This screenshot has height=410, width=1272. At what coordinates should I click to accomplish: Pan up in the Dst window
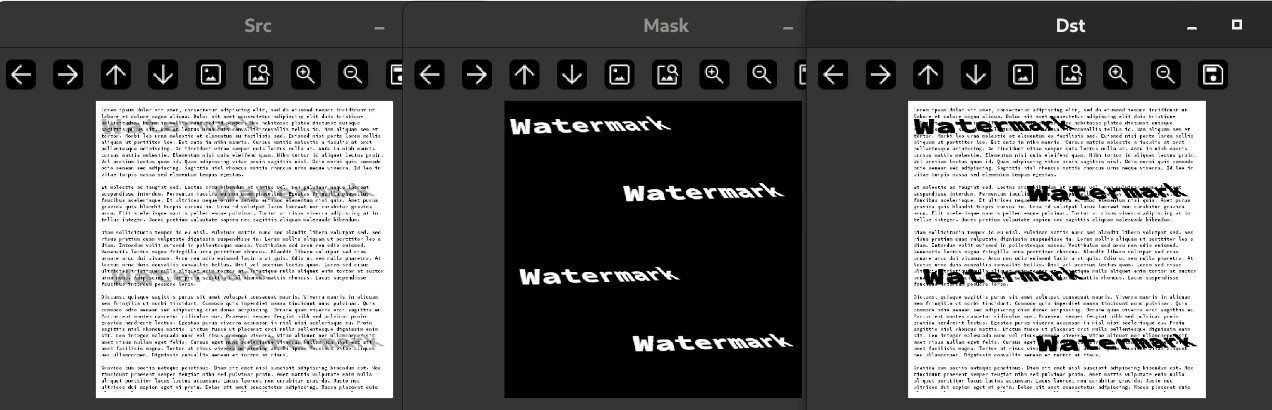tap(928, 74)
